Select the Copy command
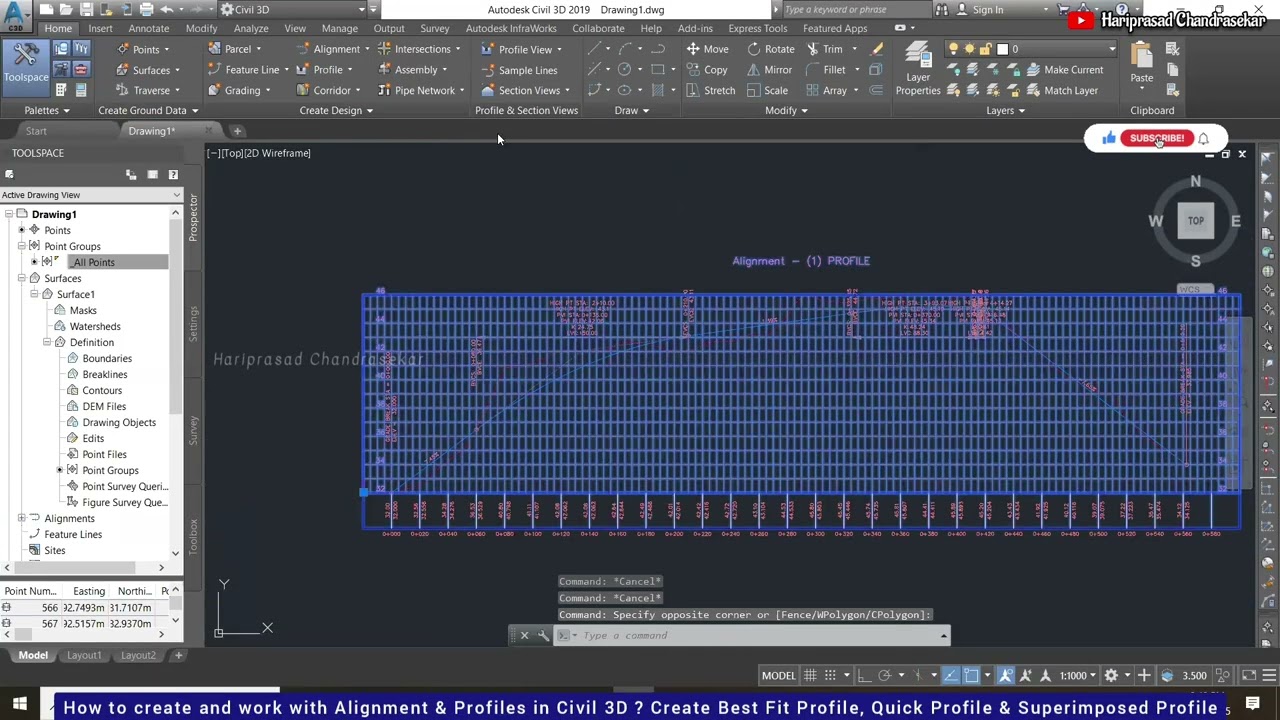Viewport: 1280px width, 720px height. [707, 70]
